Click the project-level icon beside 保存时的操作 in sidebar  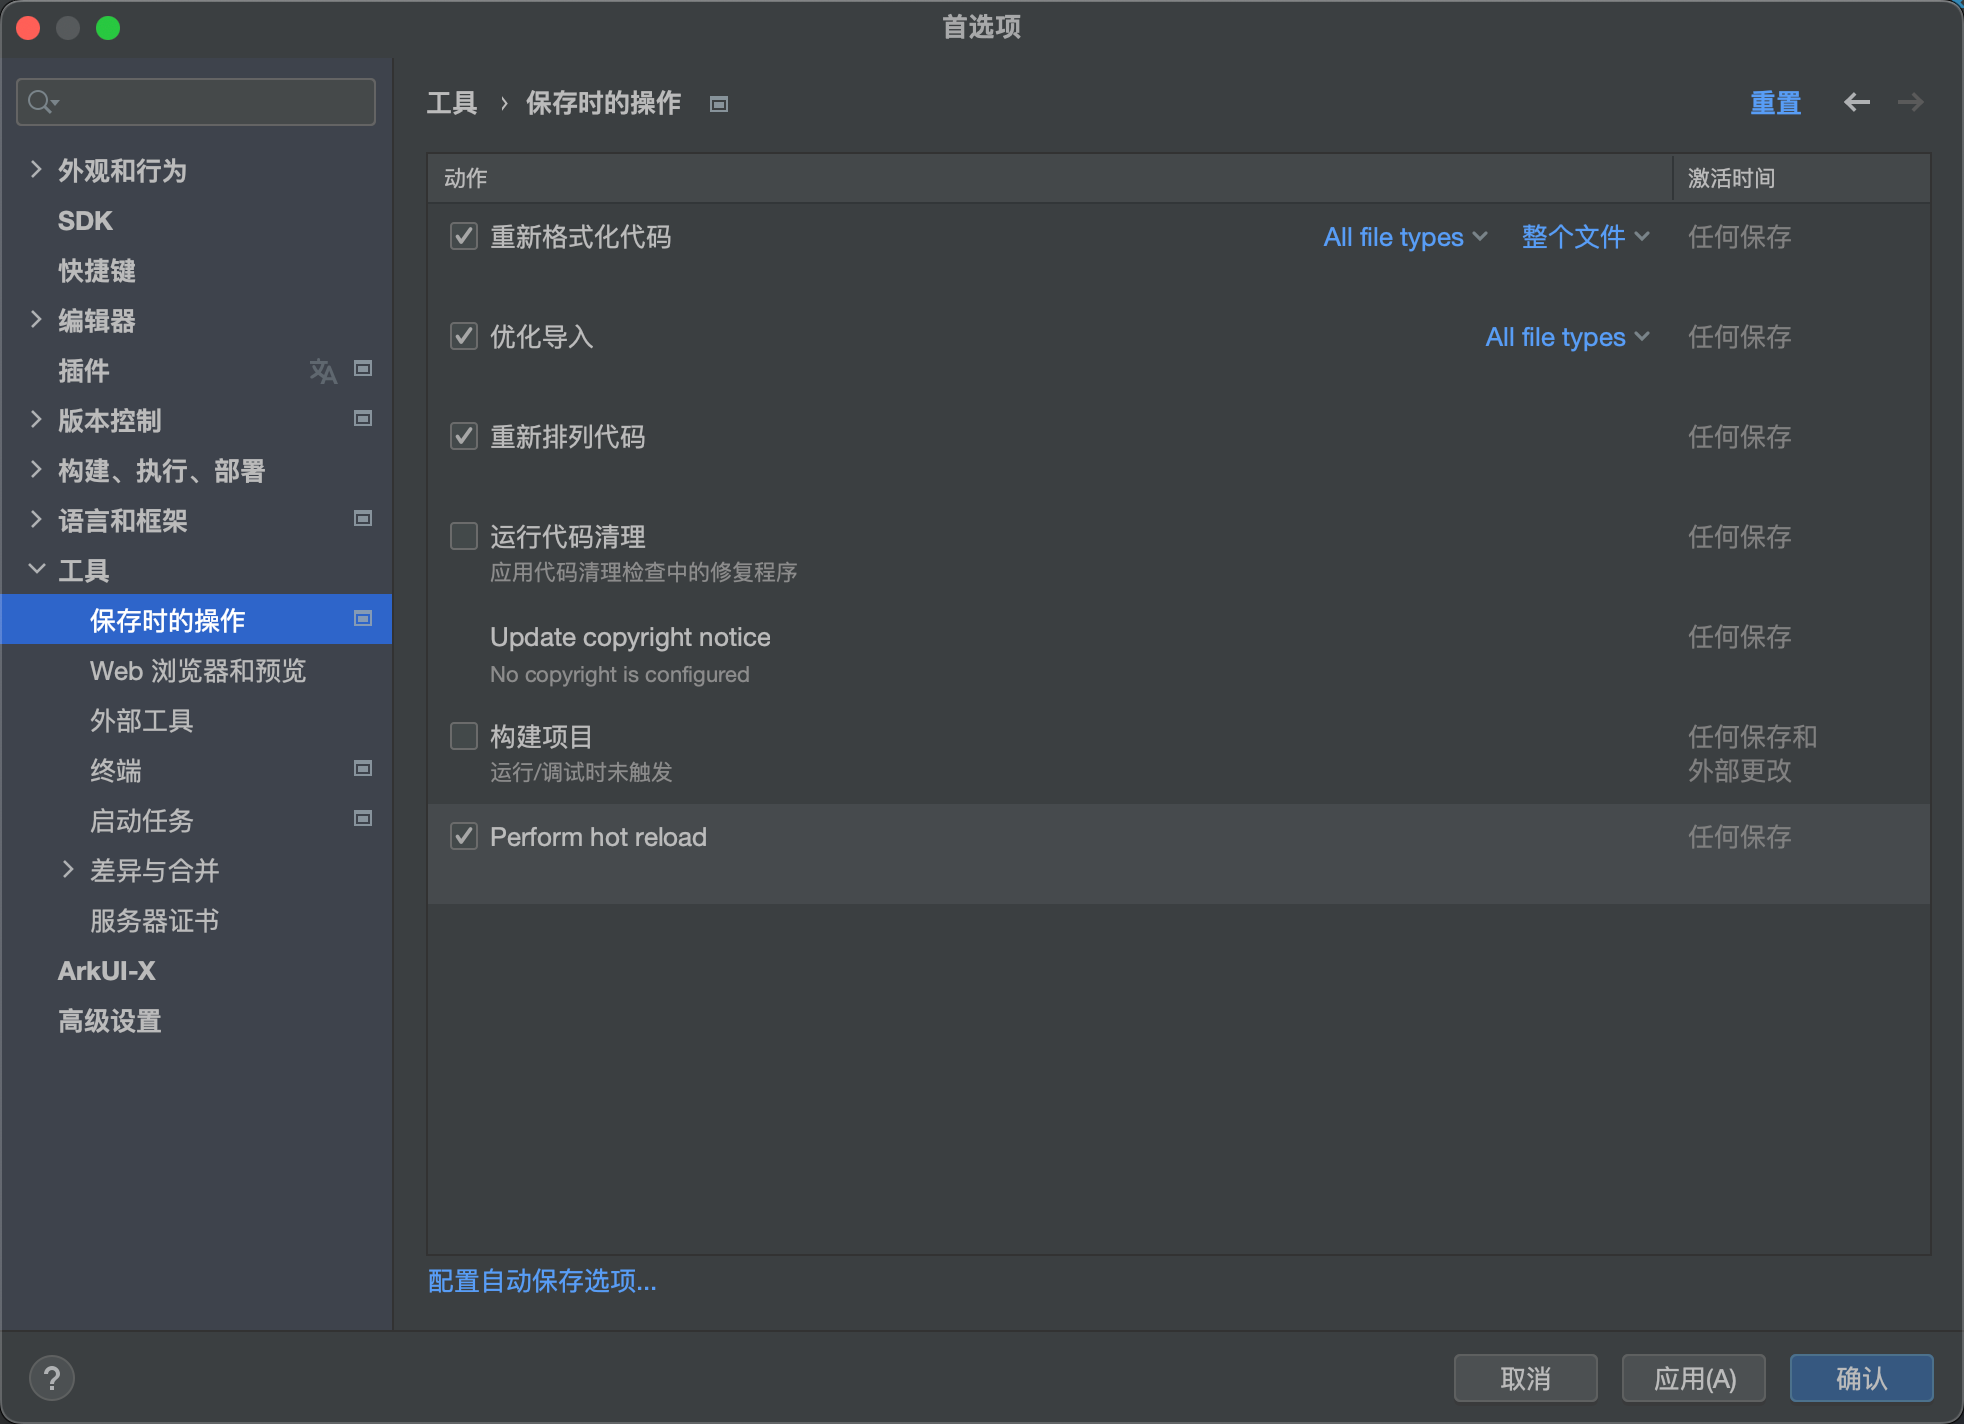pyautogui.click(x=363, y=619)
